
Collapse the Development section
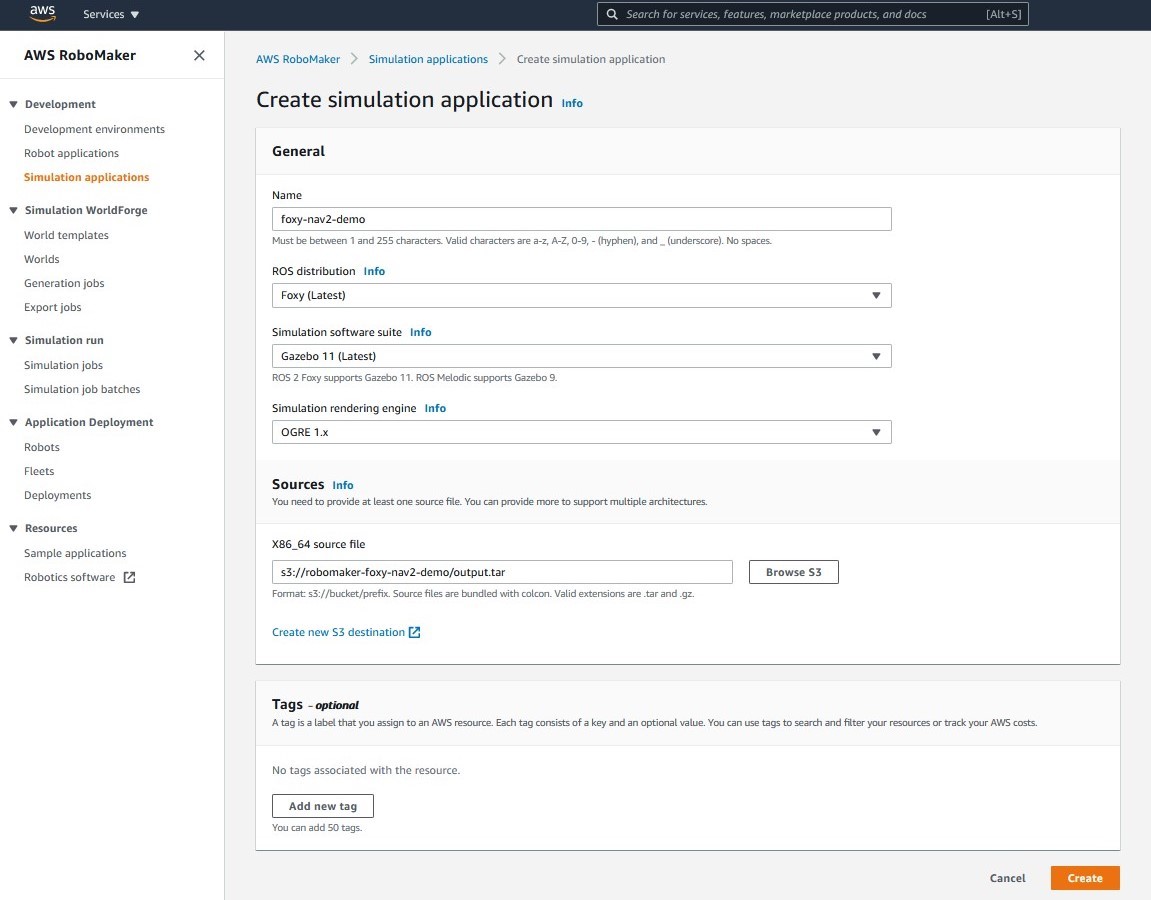pyautogui.click(x=13, y=104)
